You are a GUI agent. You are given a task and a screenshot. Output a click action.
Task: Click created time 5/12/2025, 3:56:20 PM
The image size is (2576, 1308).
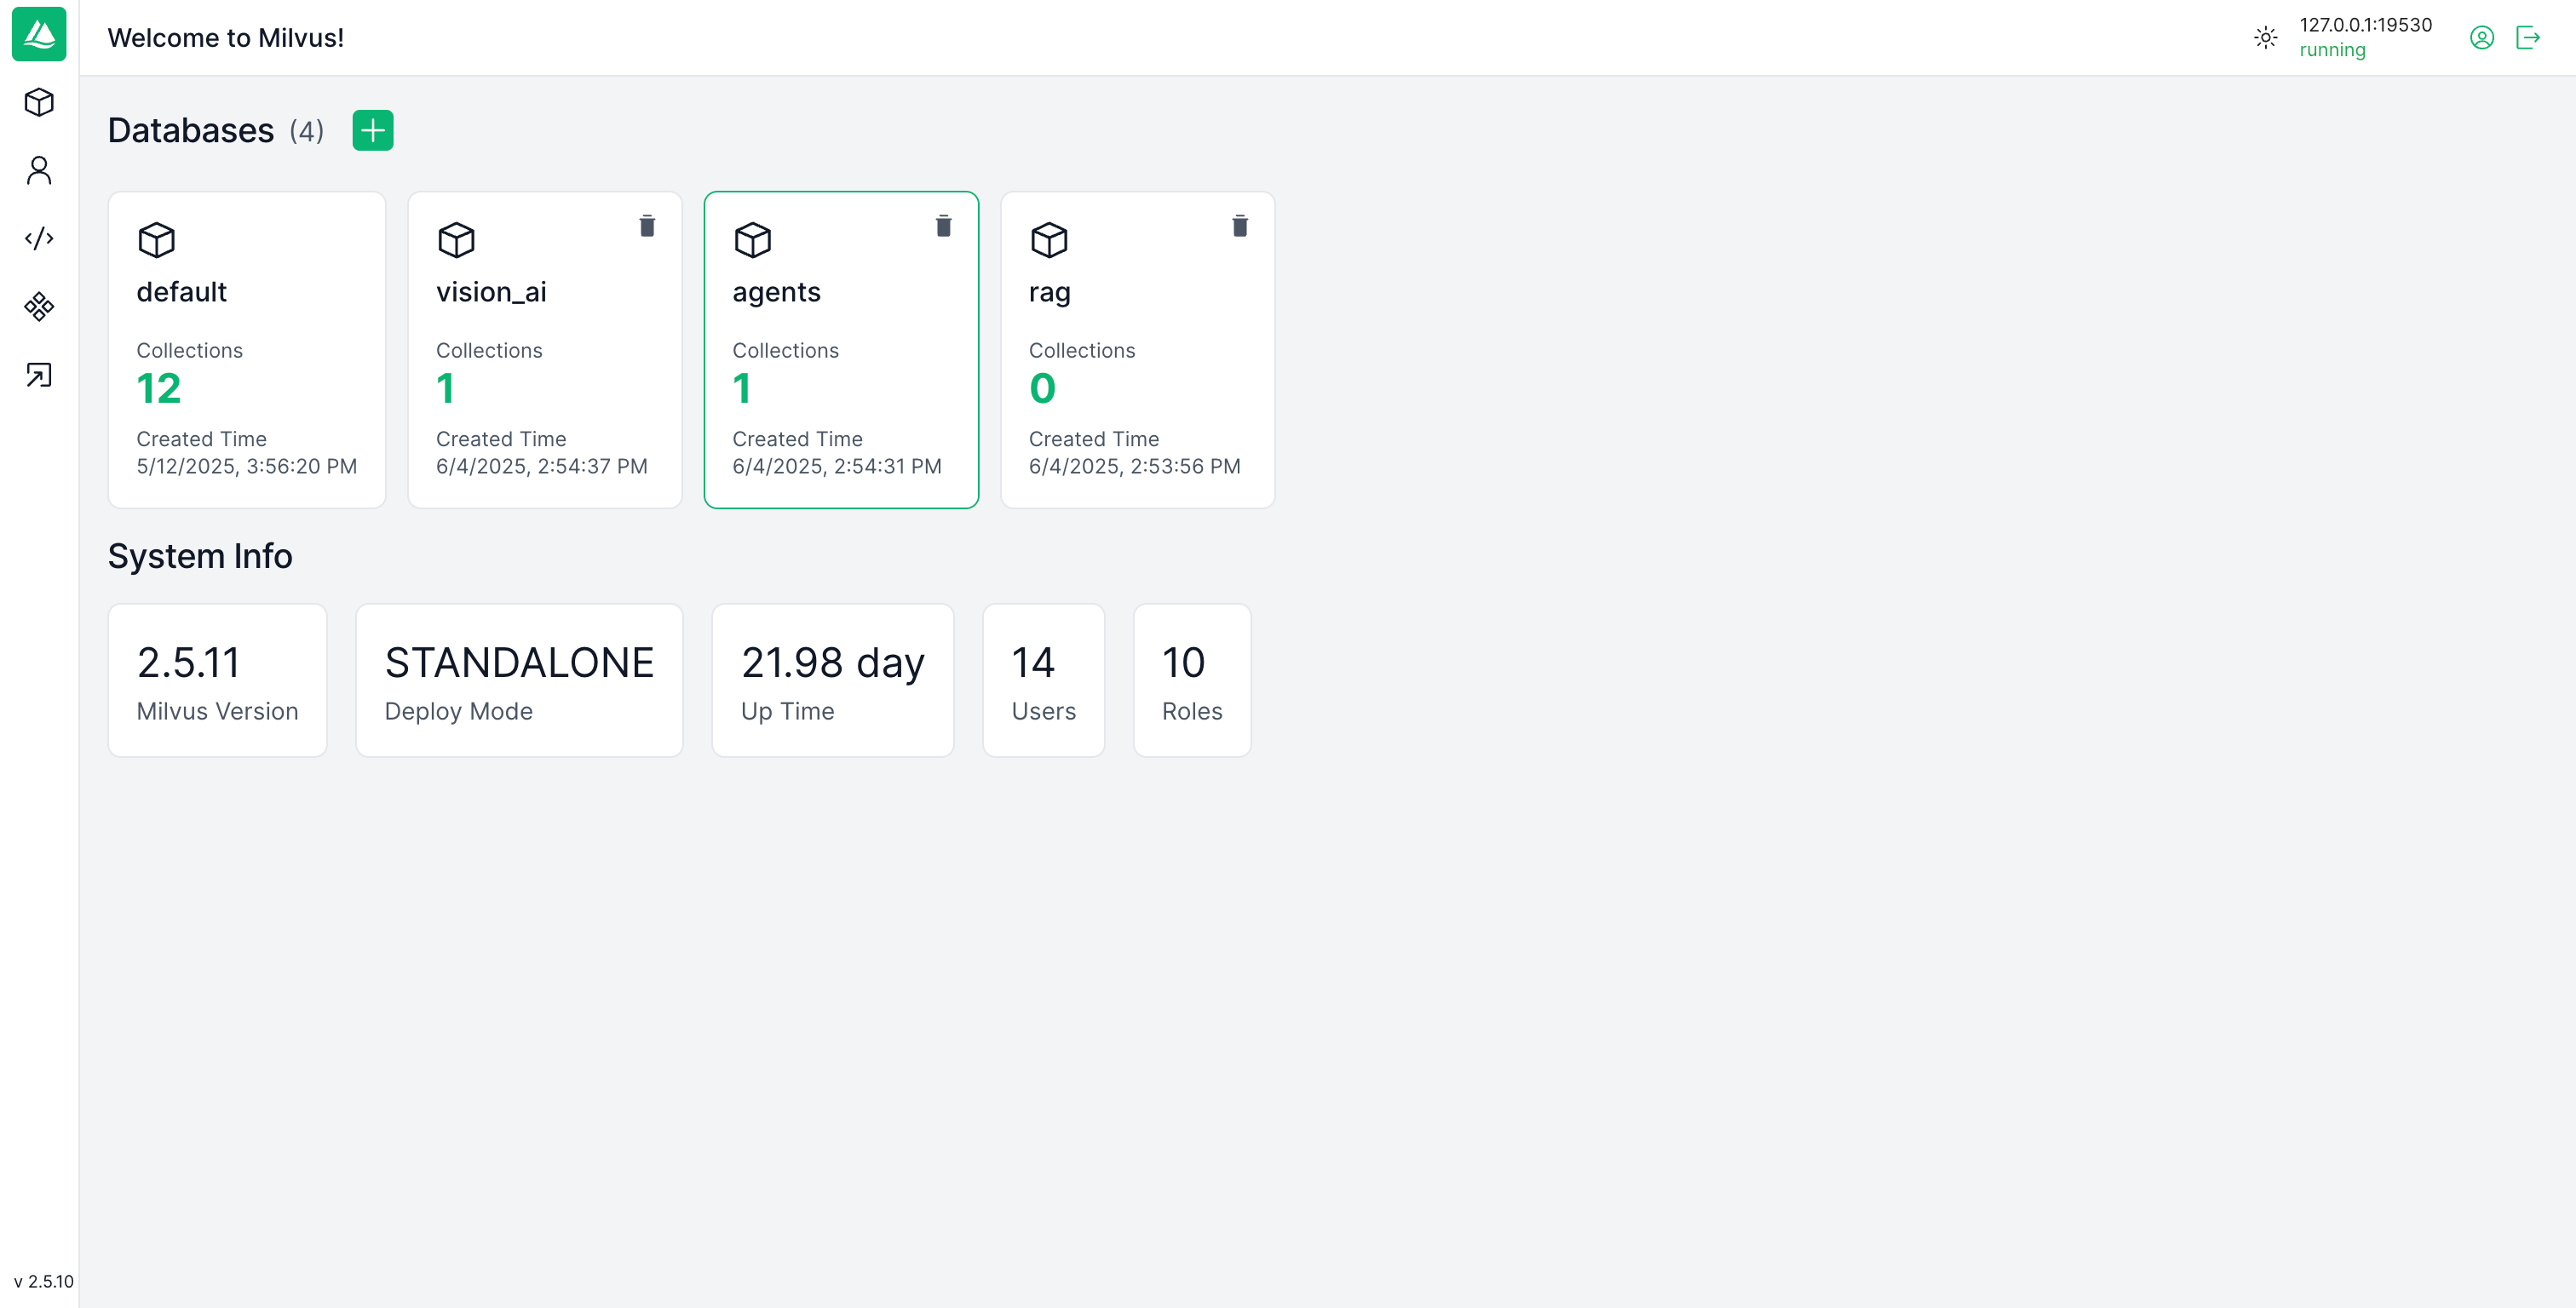pyautogui.click(x=247, y=466)
